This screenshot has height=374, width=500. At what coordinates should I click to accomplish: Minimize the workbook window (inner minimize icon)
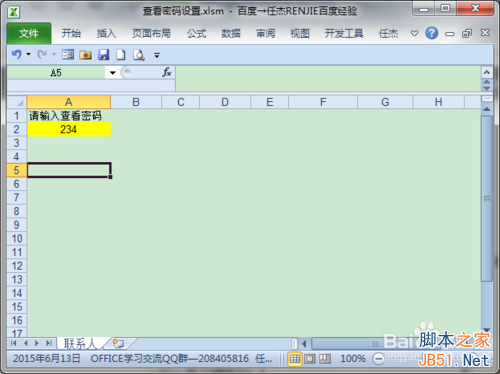click(450, 34)
